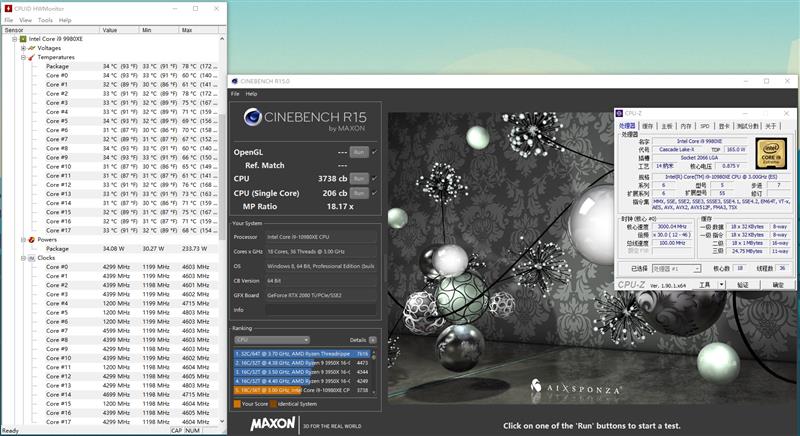
Task: Open the Help menu in HWMonitor
Action: tap(65, 20)
